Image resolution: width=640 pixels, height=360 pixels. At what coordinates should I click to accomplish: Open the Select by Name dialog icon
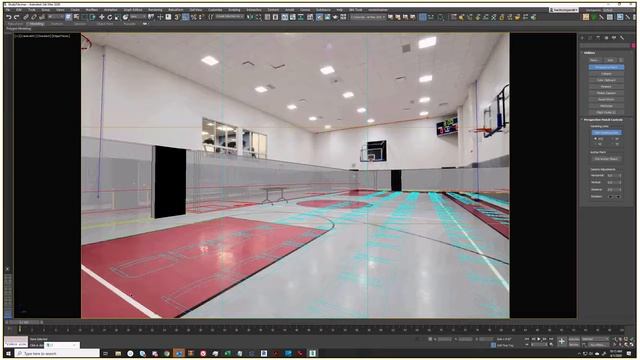pos(76,17)
